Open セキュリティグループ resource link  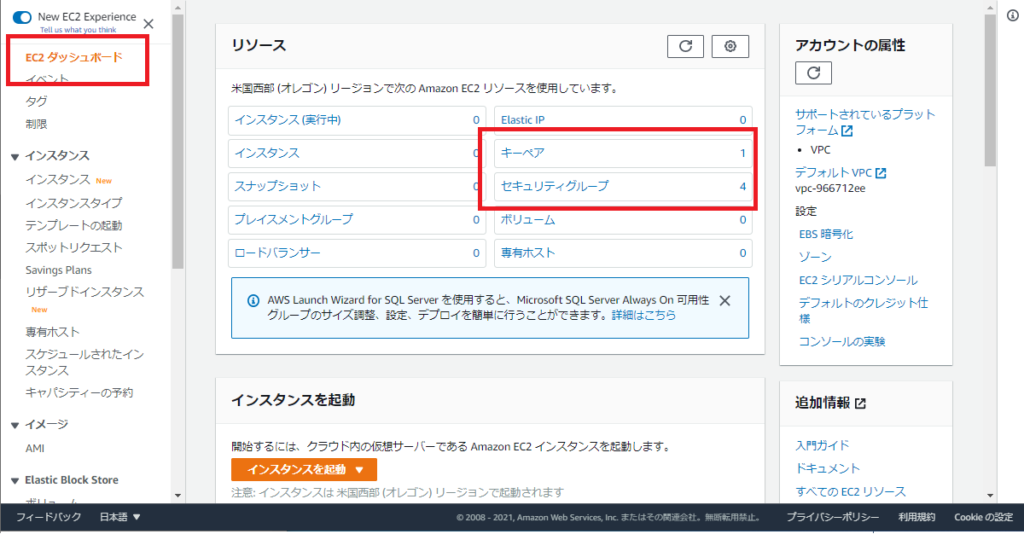click(554, 187)
